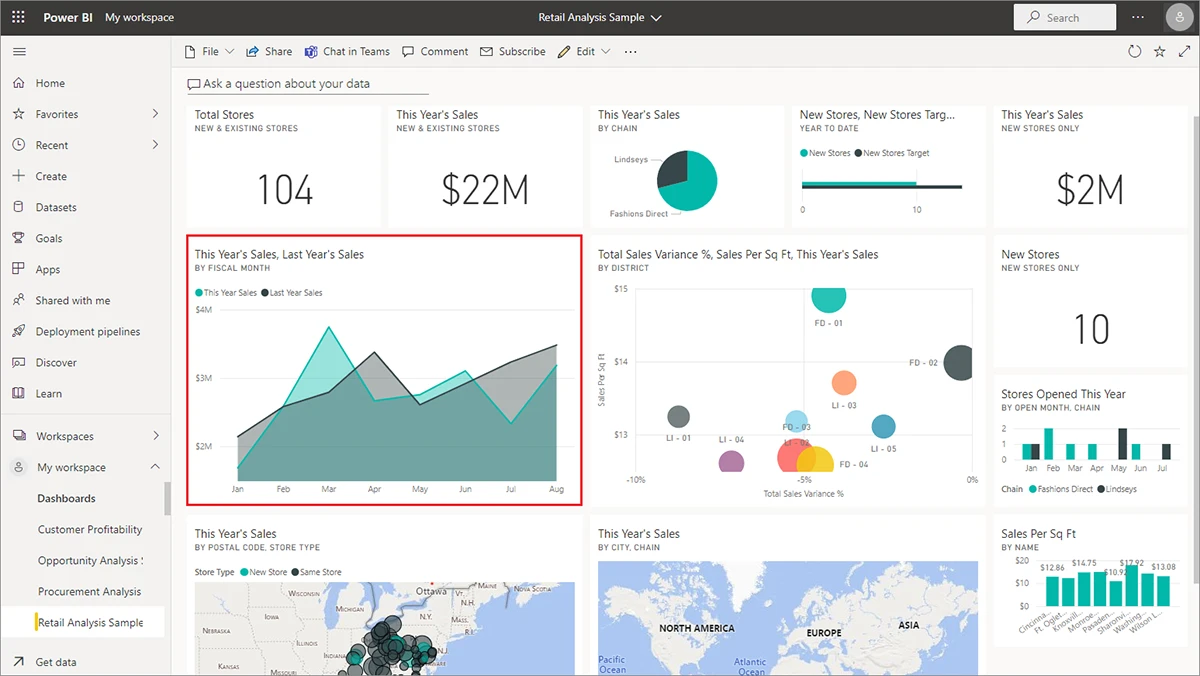1200x676 pixels.
Task: Open the Apps icon in the sidebar
Action: pos(17,268)
